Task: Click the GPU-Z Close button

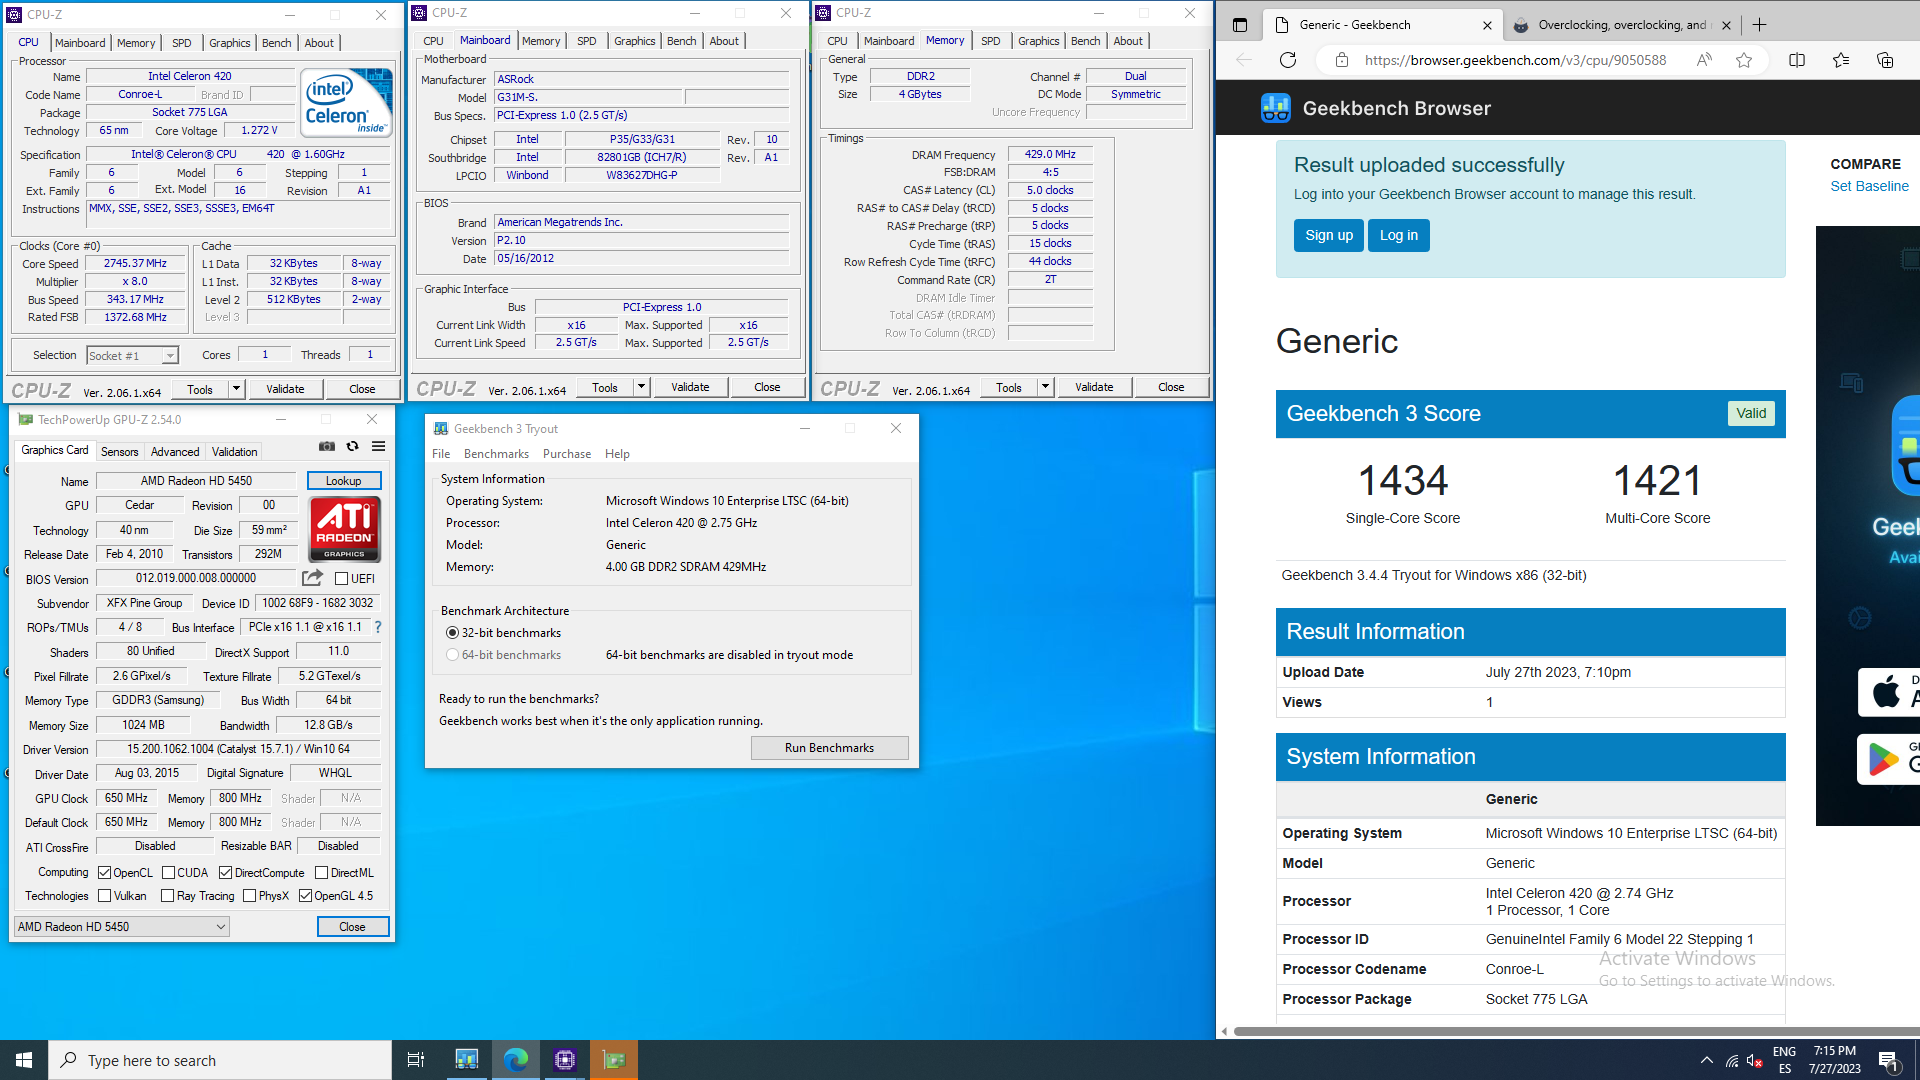Action: point(352,926)
